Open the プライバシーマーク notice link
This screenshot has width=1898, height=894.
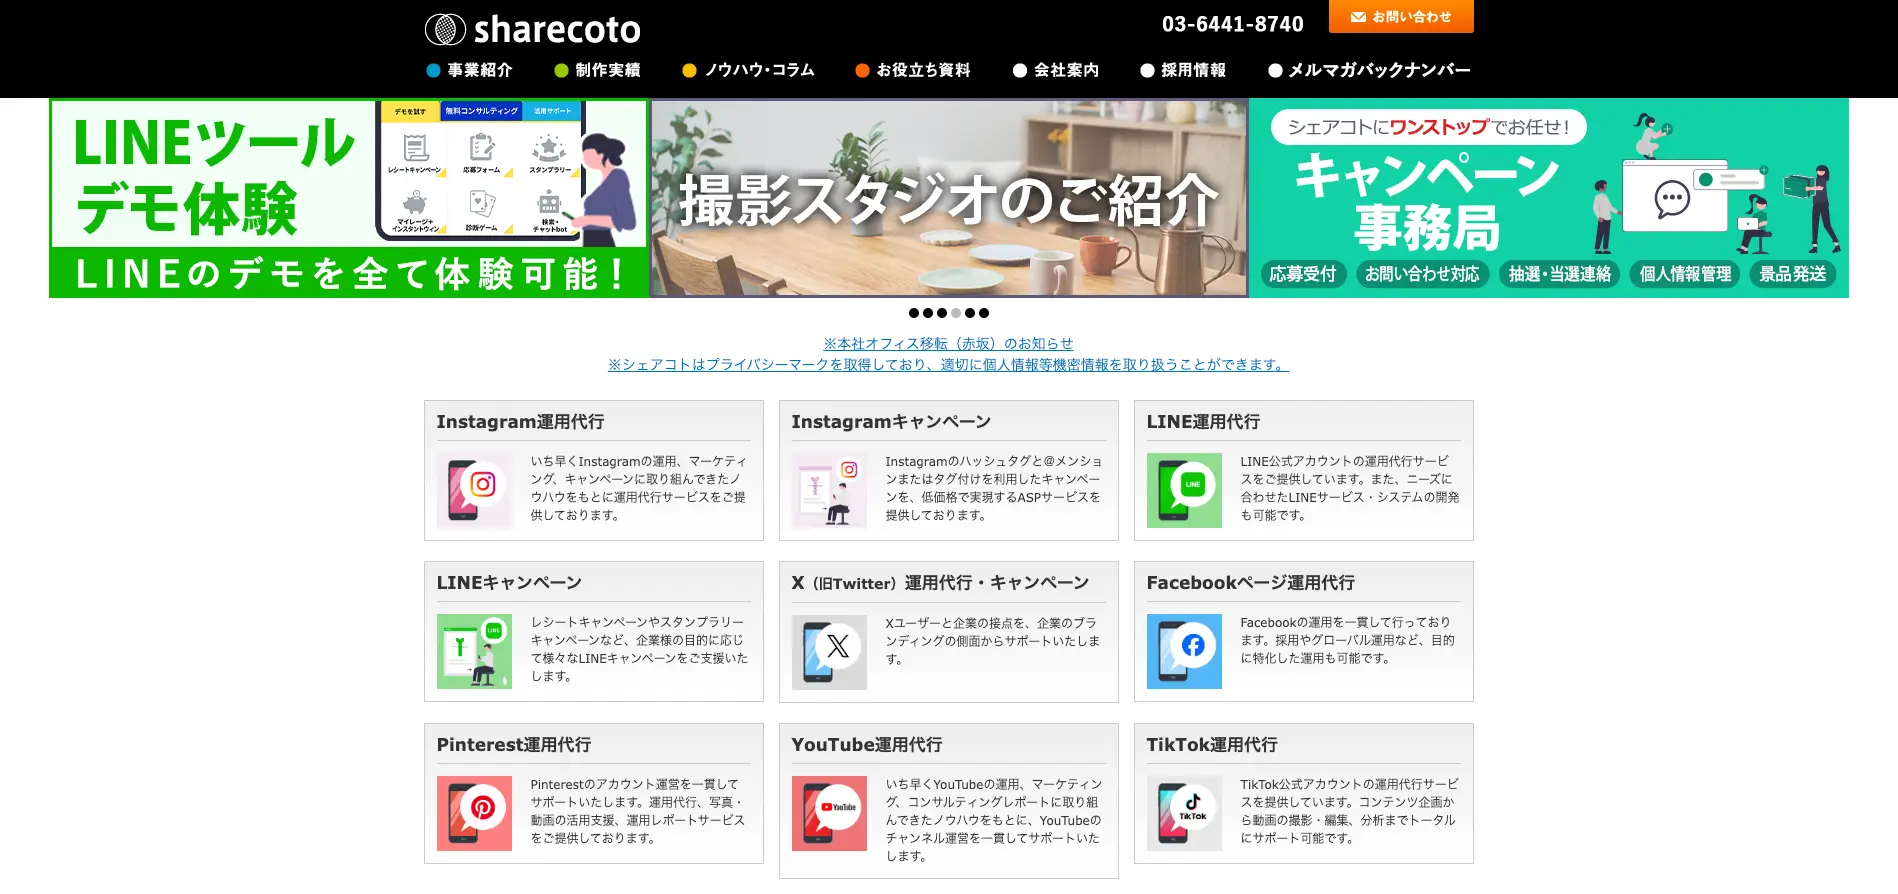[x=948, y=365]
